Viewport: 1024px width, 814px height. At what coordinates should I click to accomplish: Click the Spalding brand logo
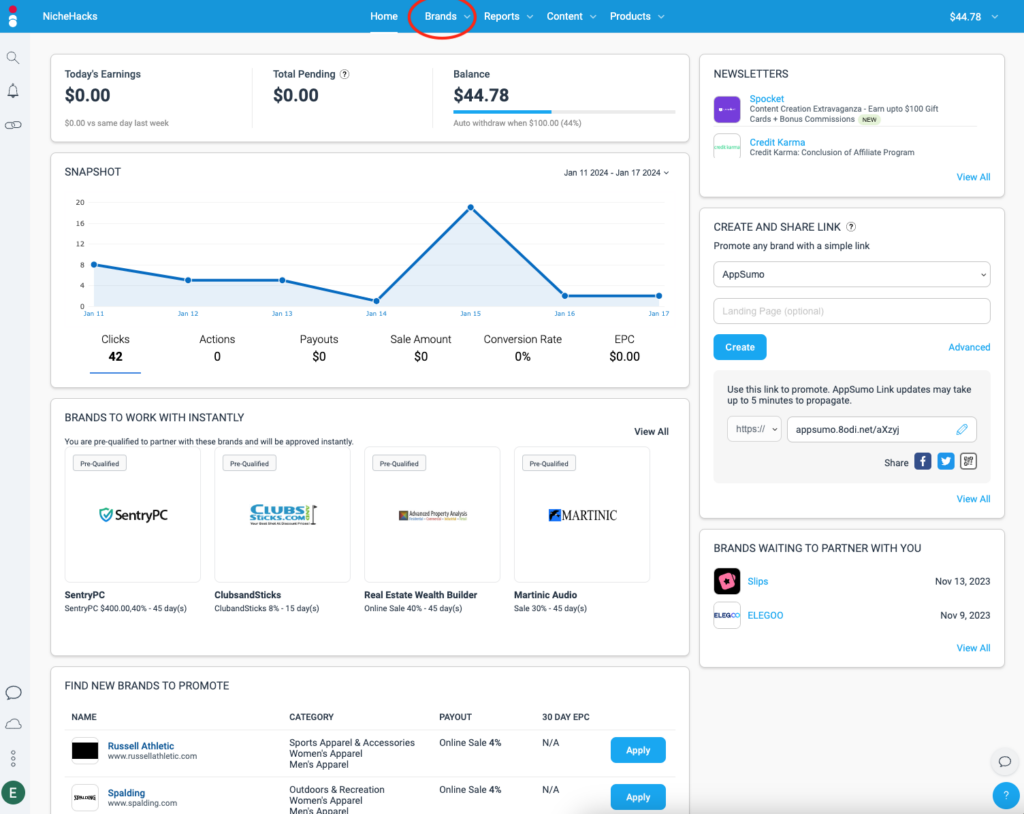[85, 797]
